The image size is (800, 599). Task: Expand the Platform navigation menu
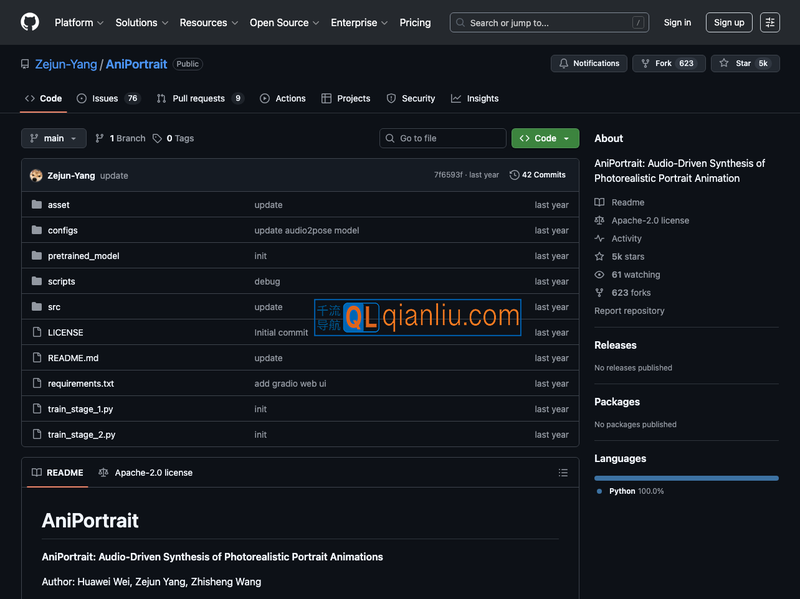[79, 22]
